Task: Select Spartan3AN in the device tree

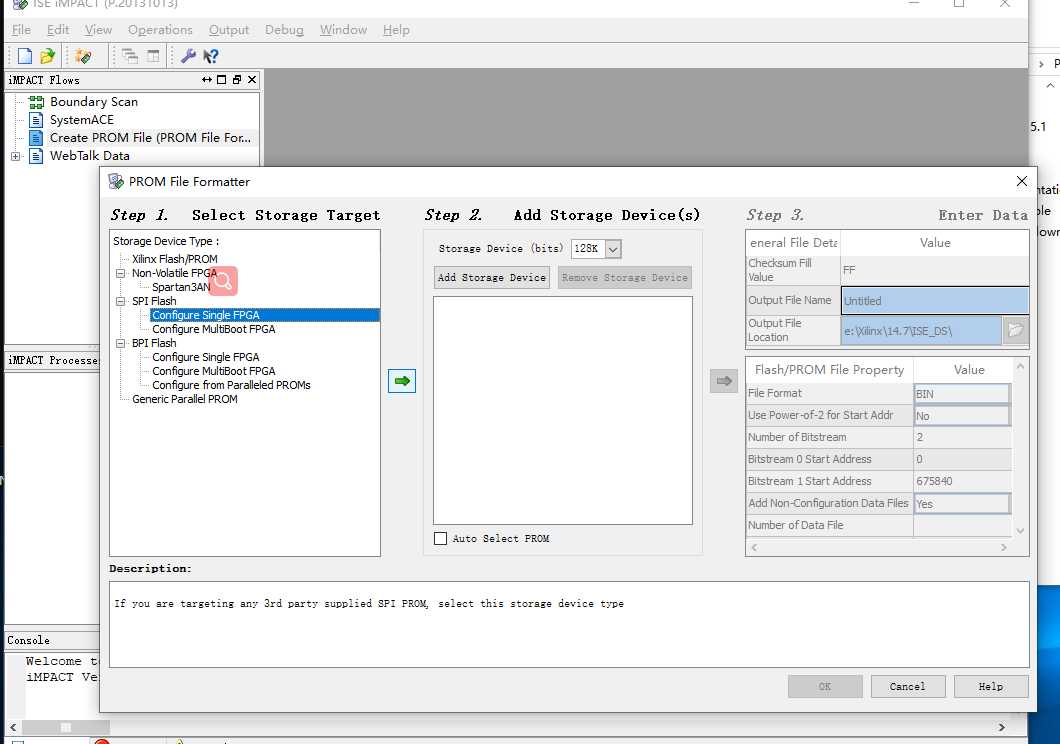Action: coord(181,287)
